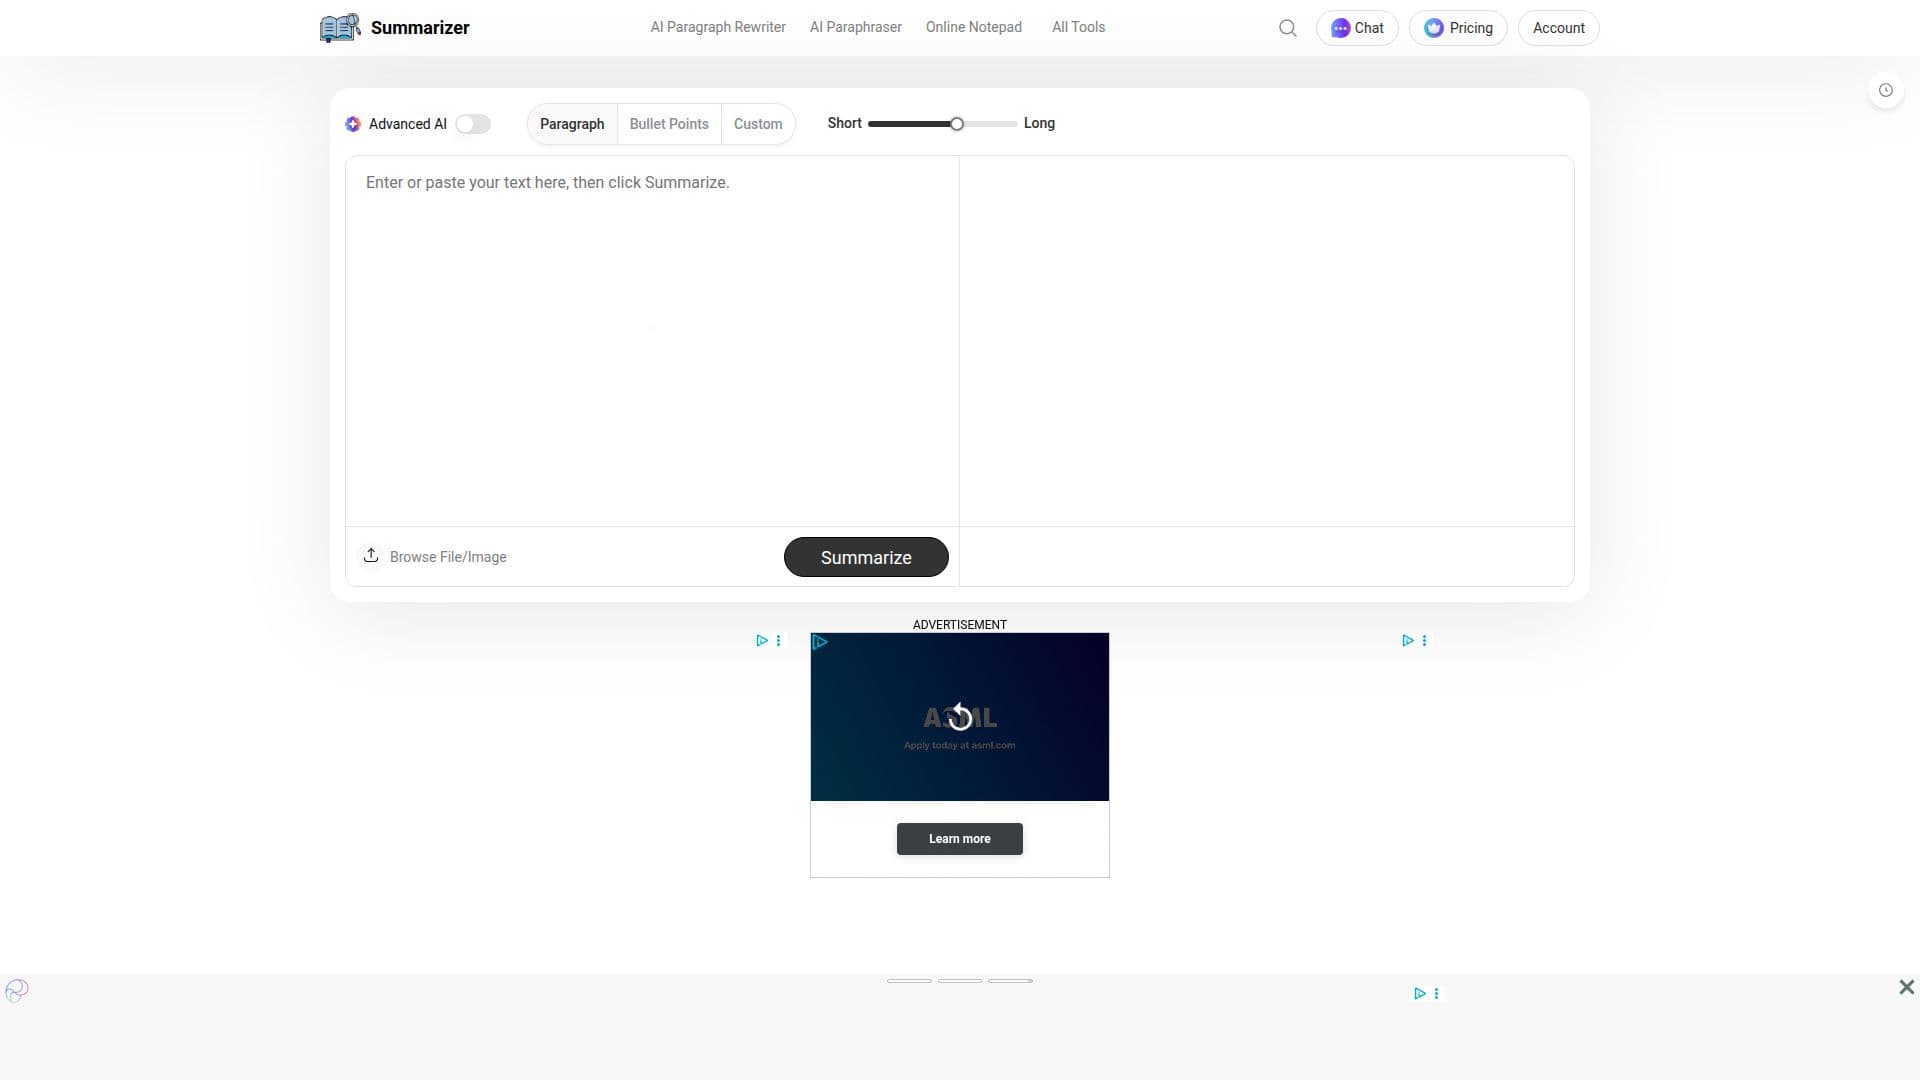
Task: Click the ad marker on ASML video corner
Action: (820, 642)
